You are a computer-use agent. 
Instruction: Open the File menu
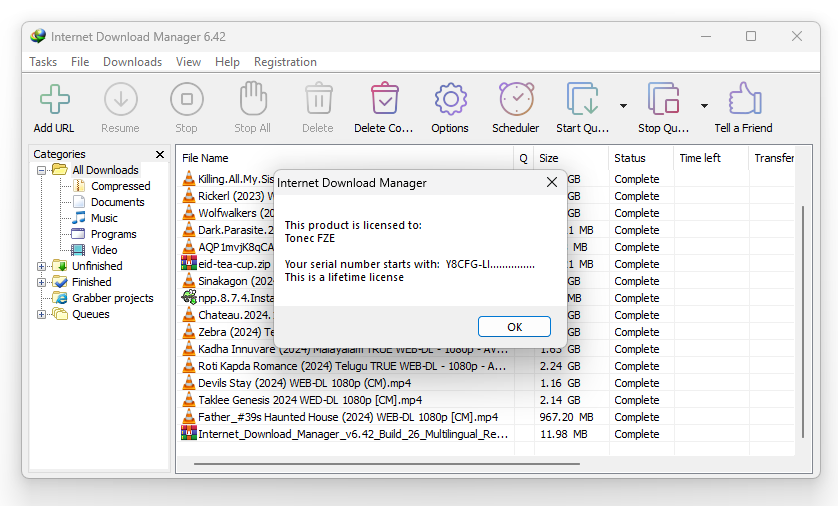tap(80, 62)
